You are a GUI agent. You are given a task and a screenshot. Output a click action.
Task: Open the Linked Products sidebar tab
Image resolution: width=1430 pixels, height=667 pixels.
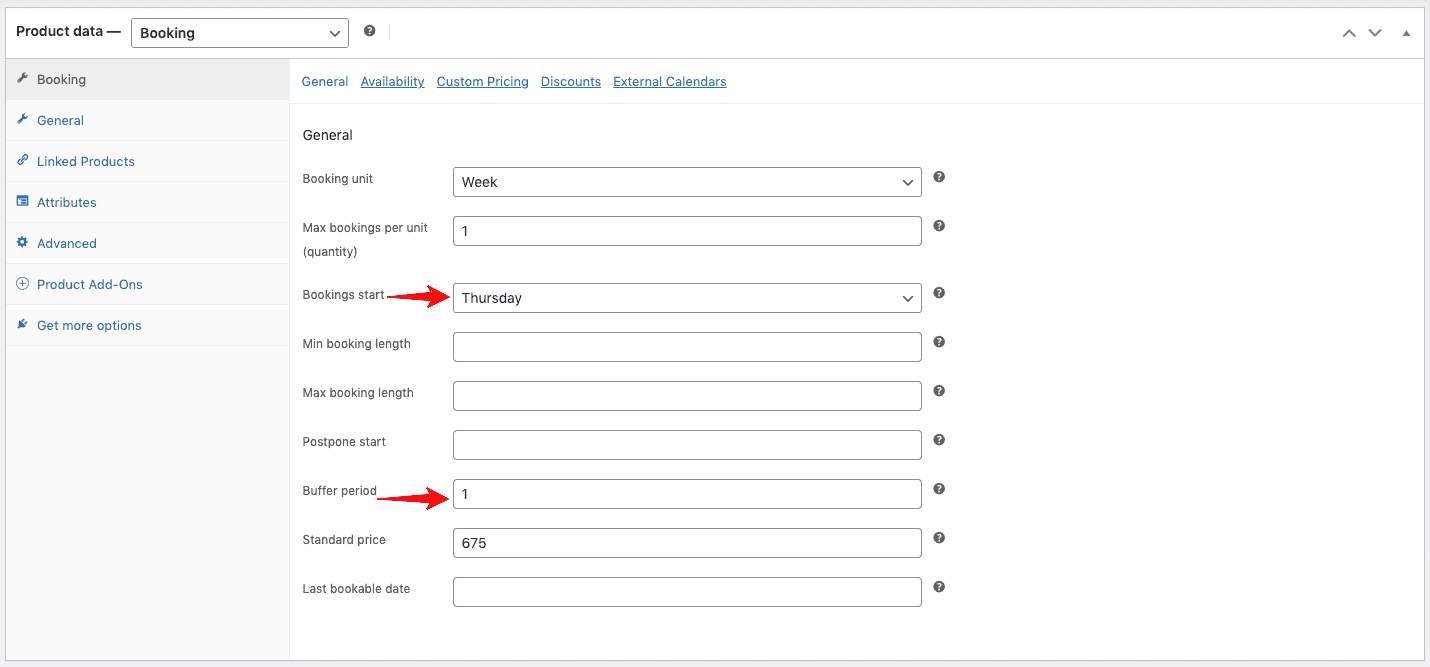147,161
